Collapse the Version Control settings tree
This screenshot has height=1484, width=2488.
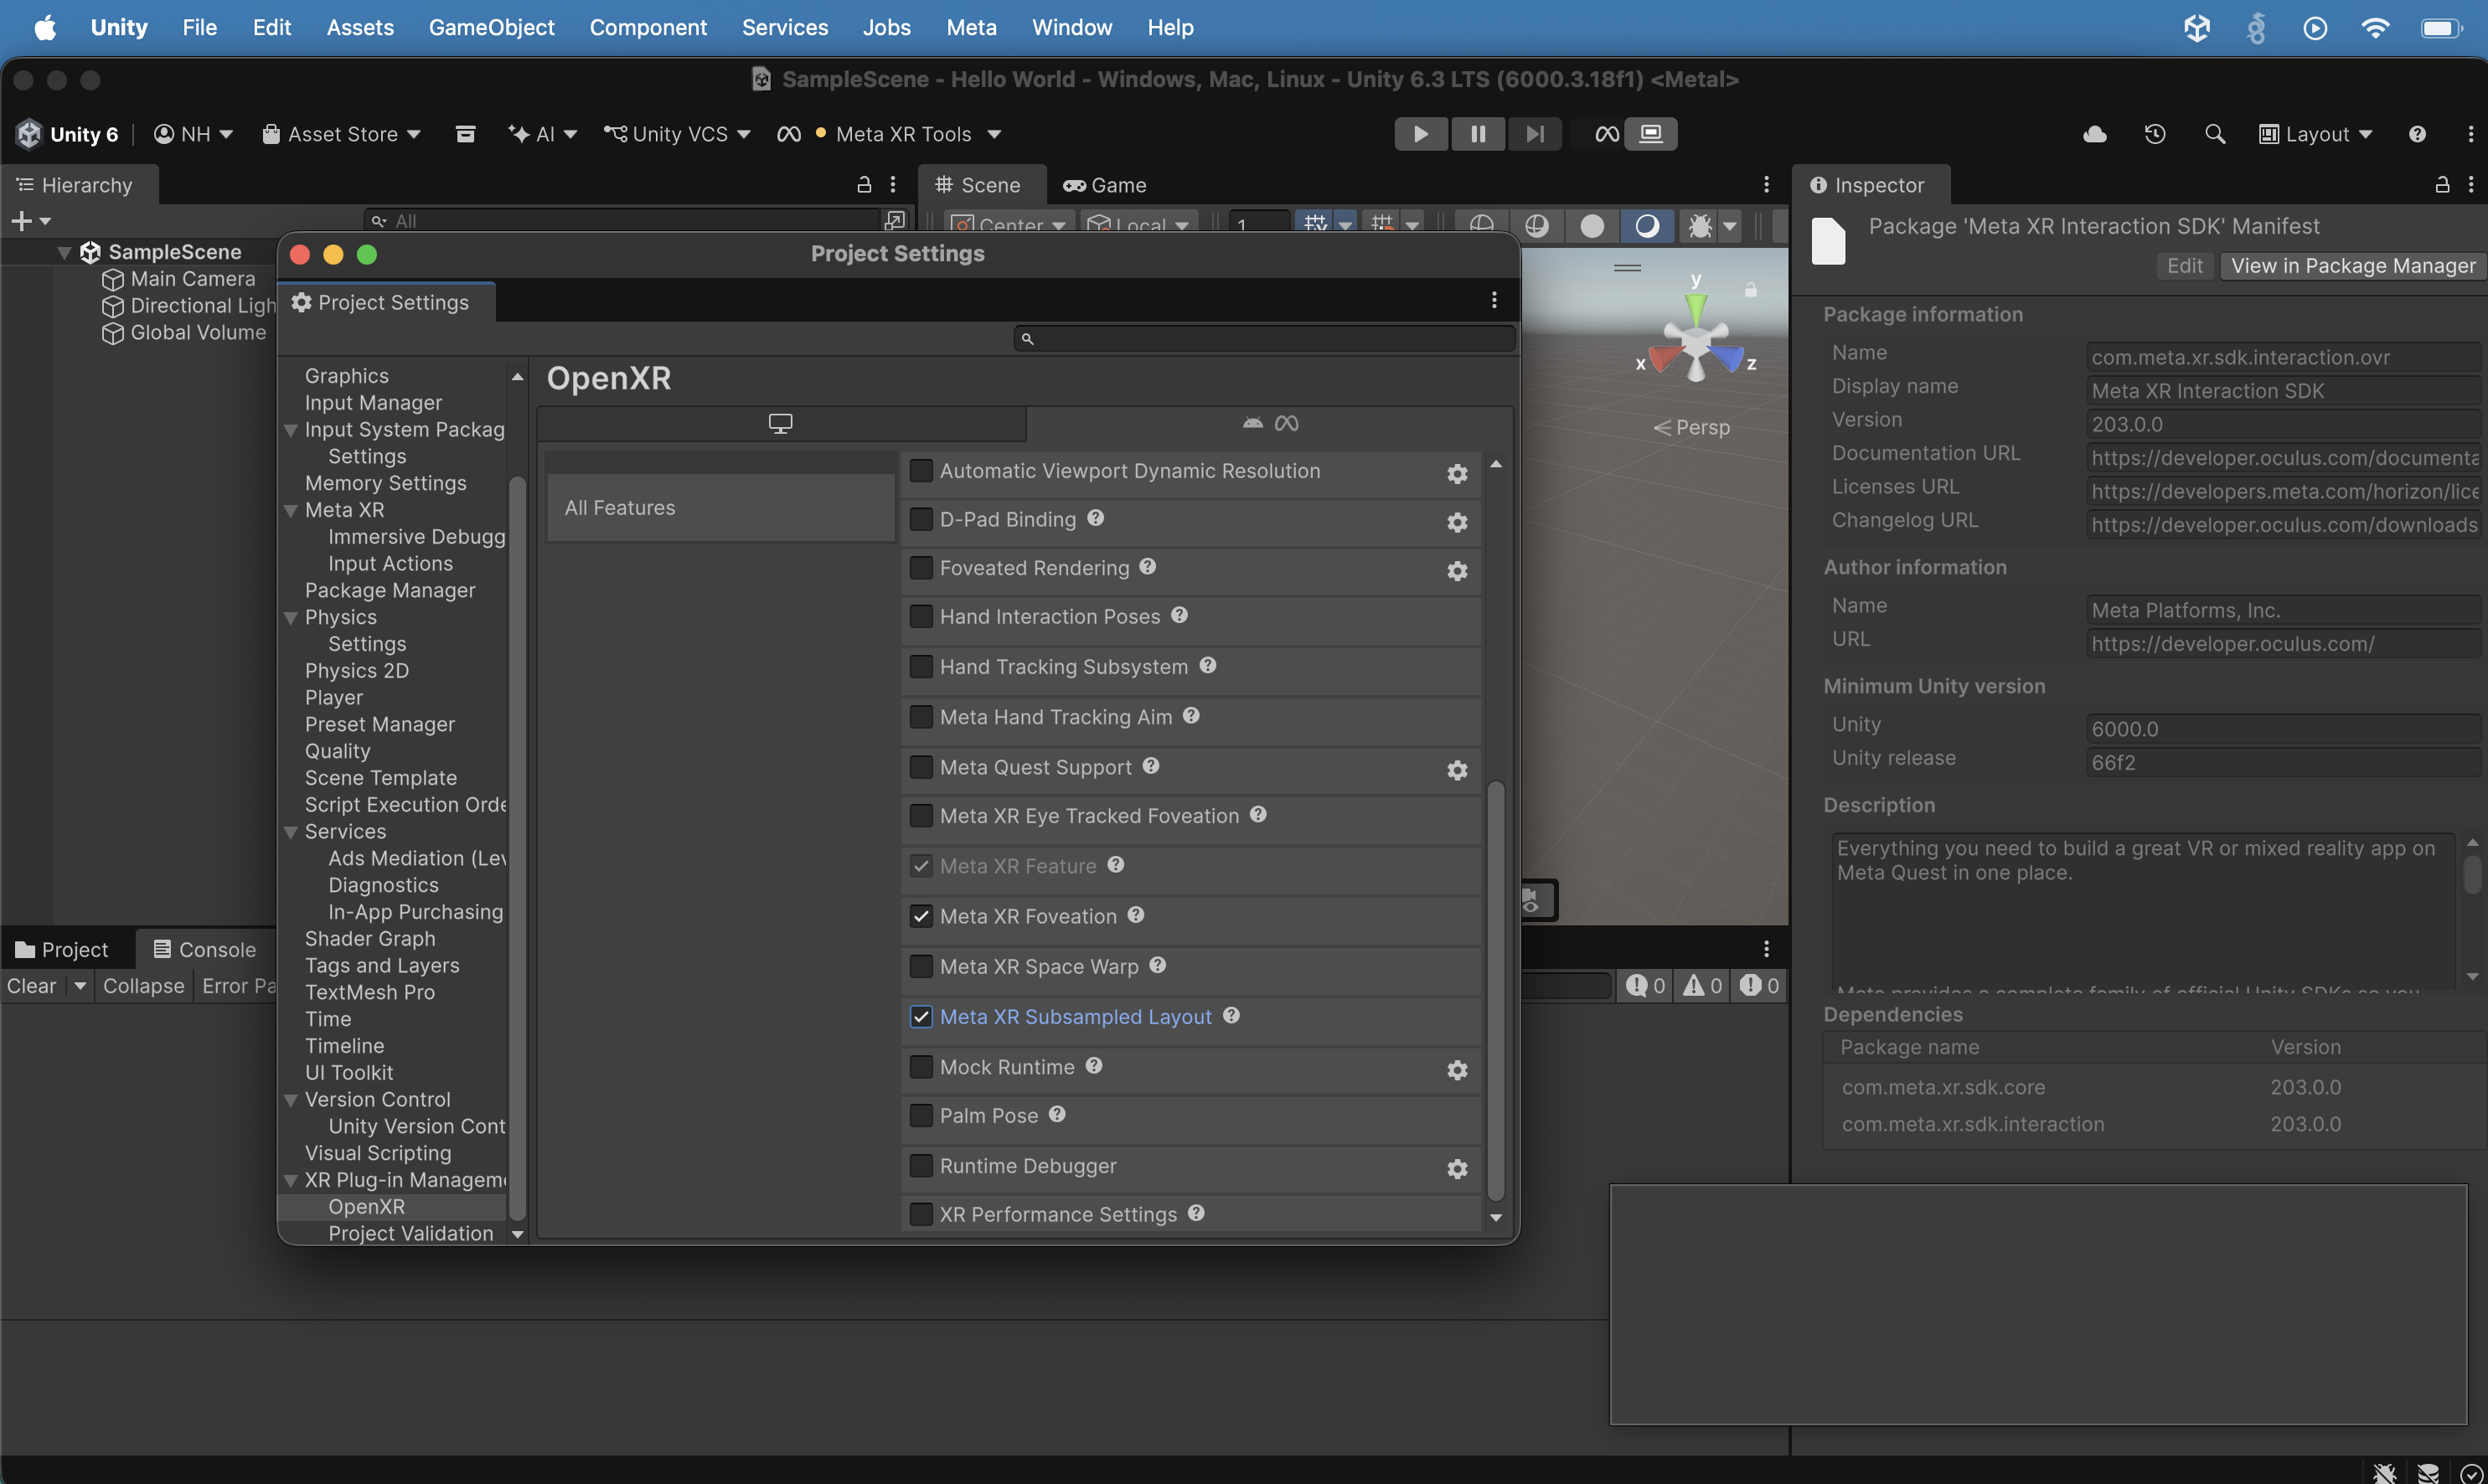[x=291, y=1100]
